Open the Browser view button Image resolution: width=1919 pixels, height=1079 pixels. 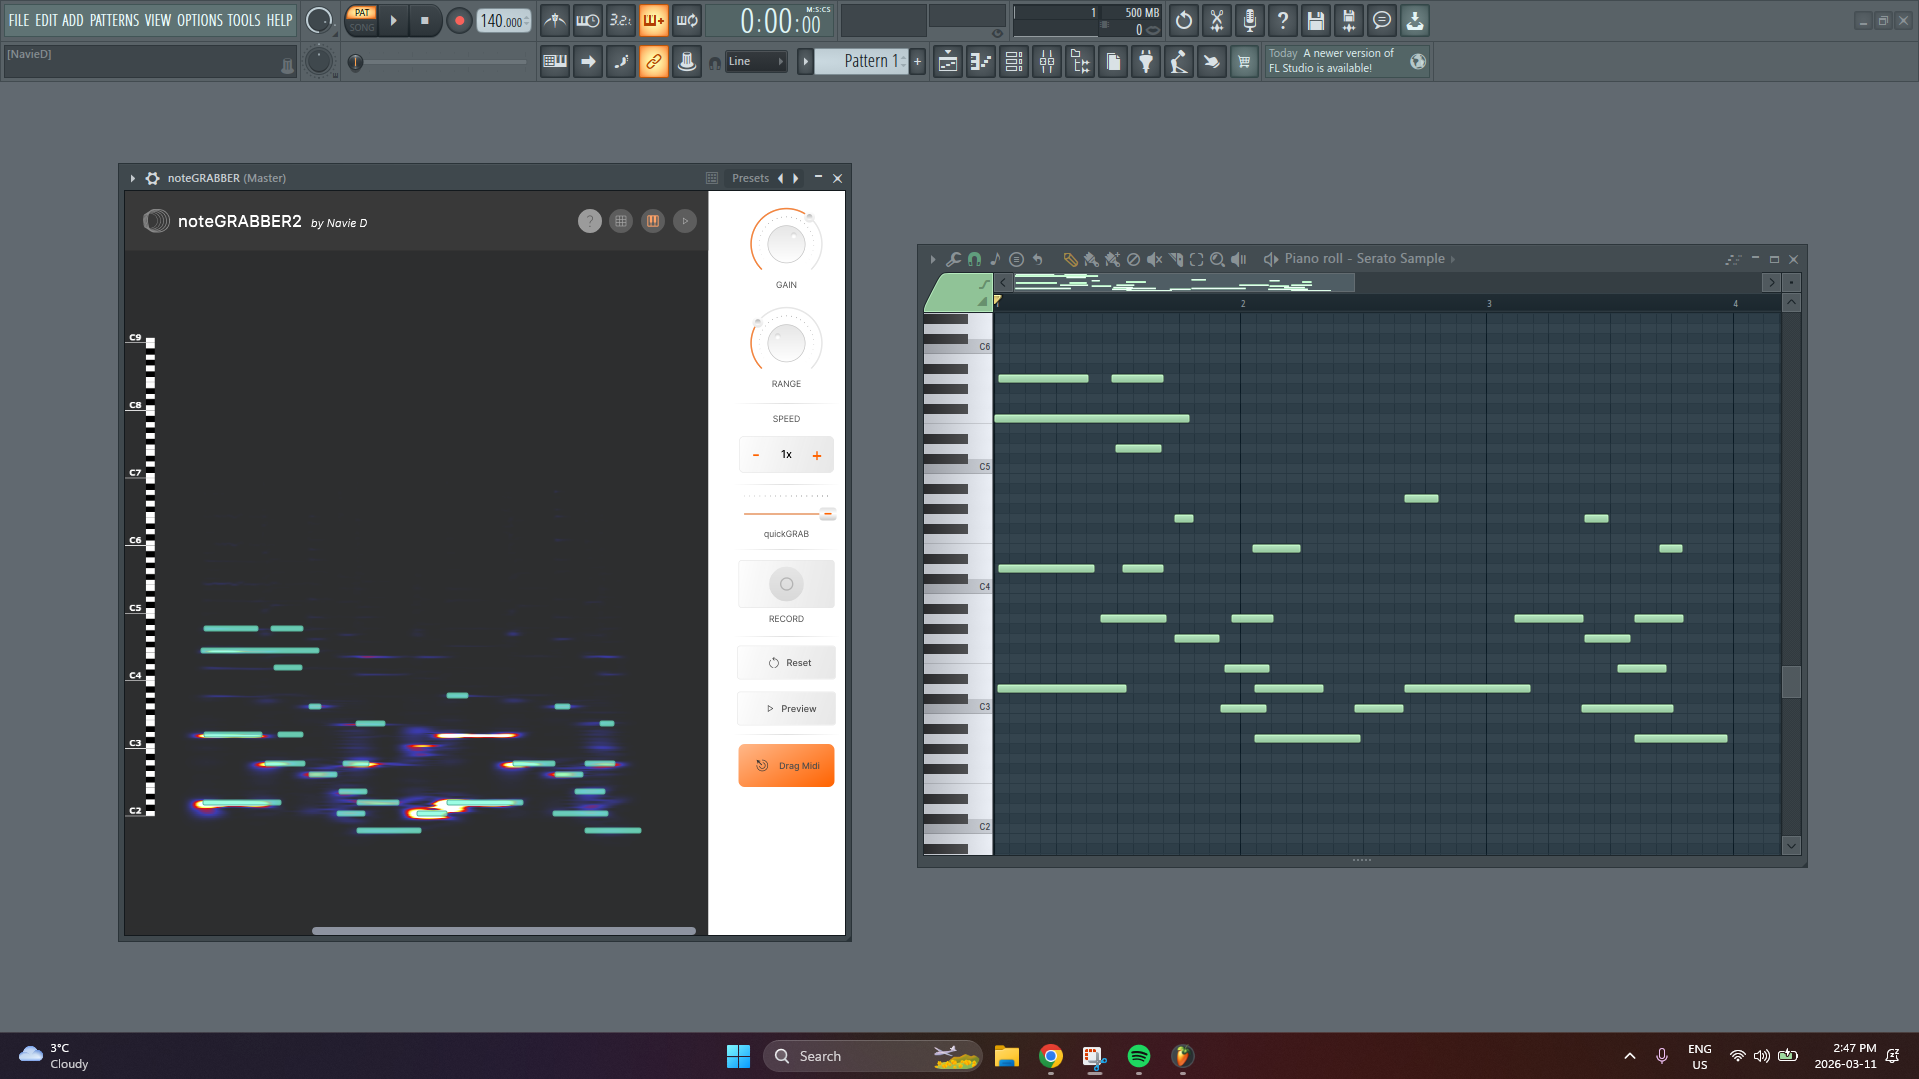[x=1080, y=62]
